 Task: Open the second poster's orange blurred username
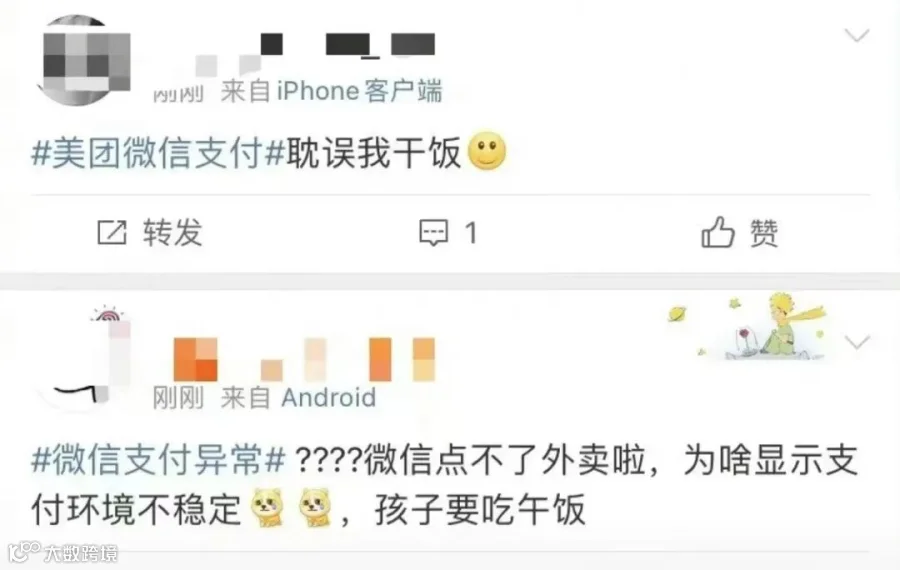coord(304,359)
